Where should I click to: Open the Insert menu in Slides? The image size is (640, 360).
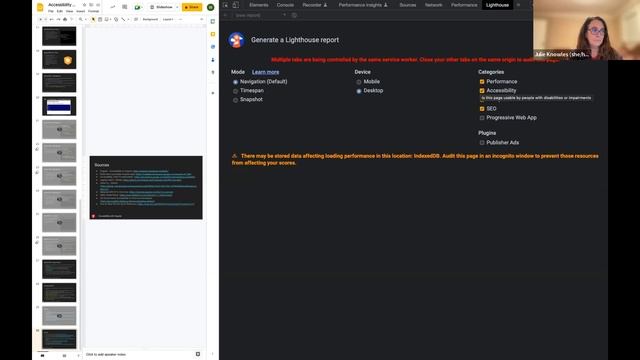81,11
